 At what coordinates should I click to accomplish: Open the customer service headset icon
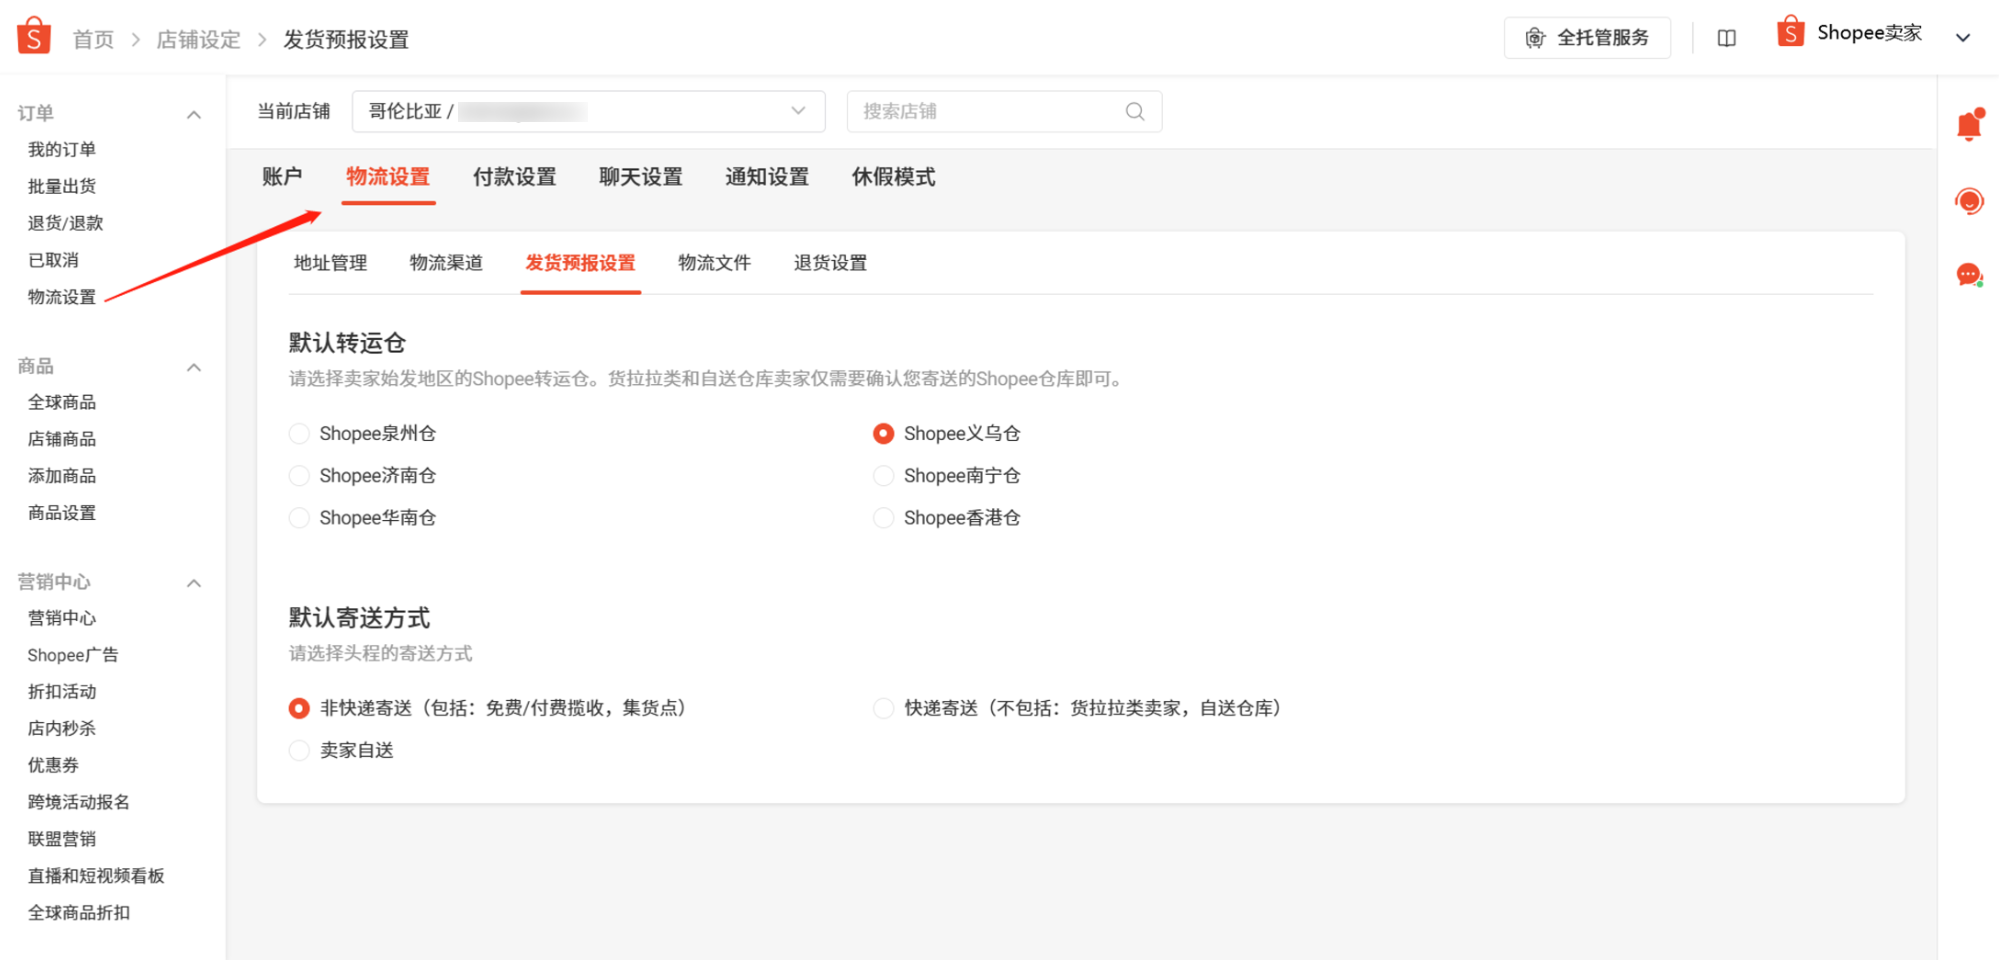tap(1969, 201)
